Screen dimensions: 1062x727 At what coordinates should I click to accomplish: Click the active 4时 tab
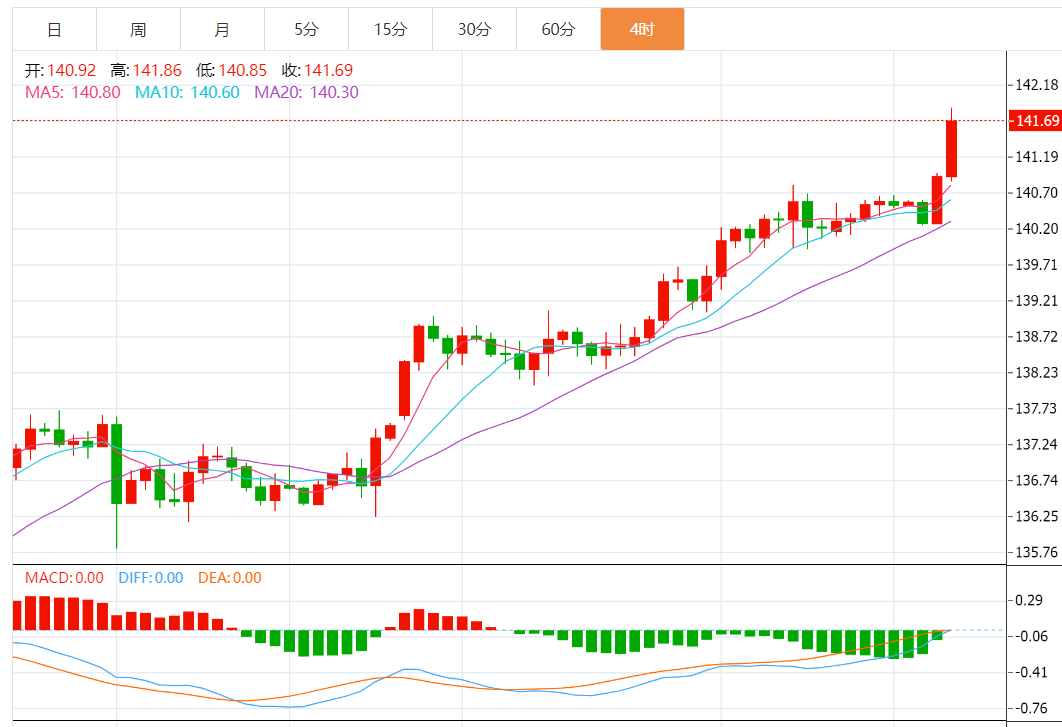point(642,30)
